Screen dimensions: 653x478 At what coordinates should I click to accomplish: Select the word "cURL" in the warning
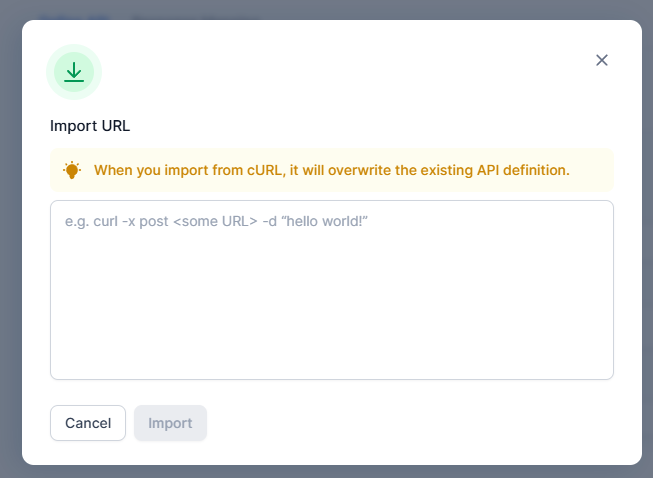[264, 170]
